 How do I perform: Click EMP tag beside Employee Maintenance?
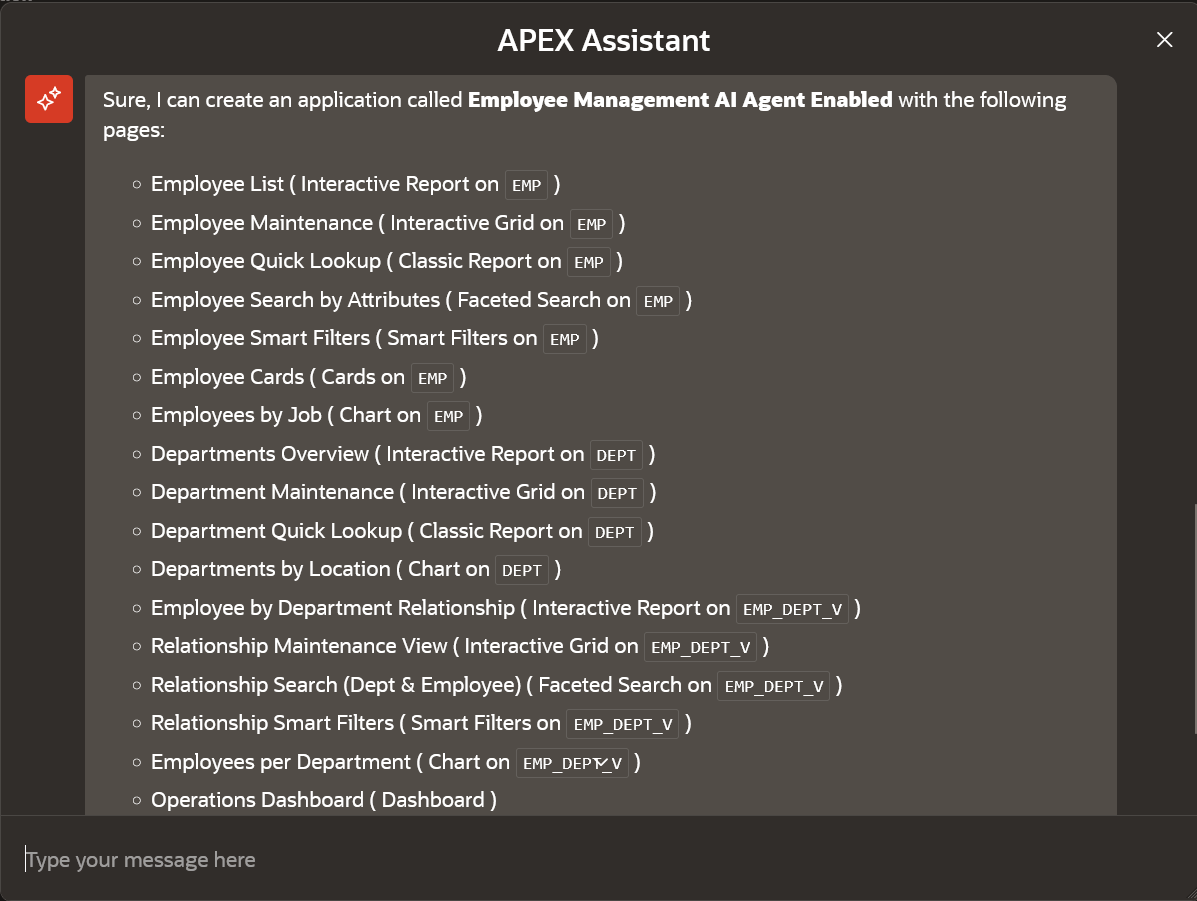pos(592,224)
